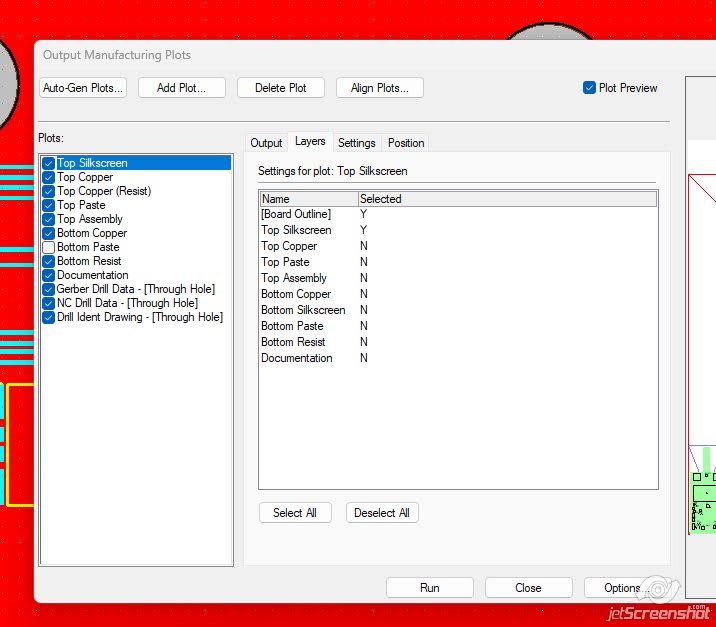The image size is (716, 627).
Task: Click the Name column header
Action: click(309, 199)
